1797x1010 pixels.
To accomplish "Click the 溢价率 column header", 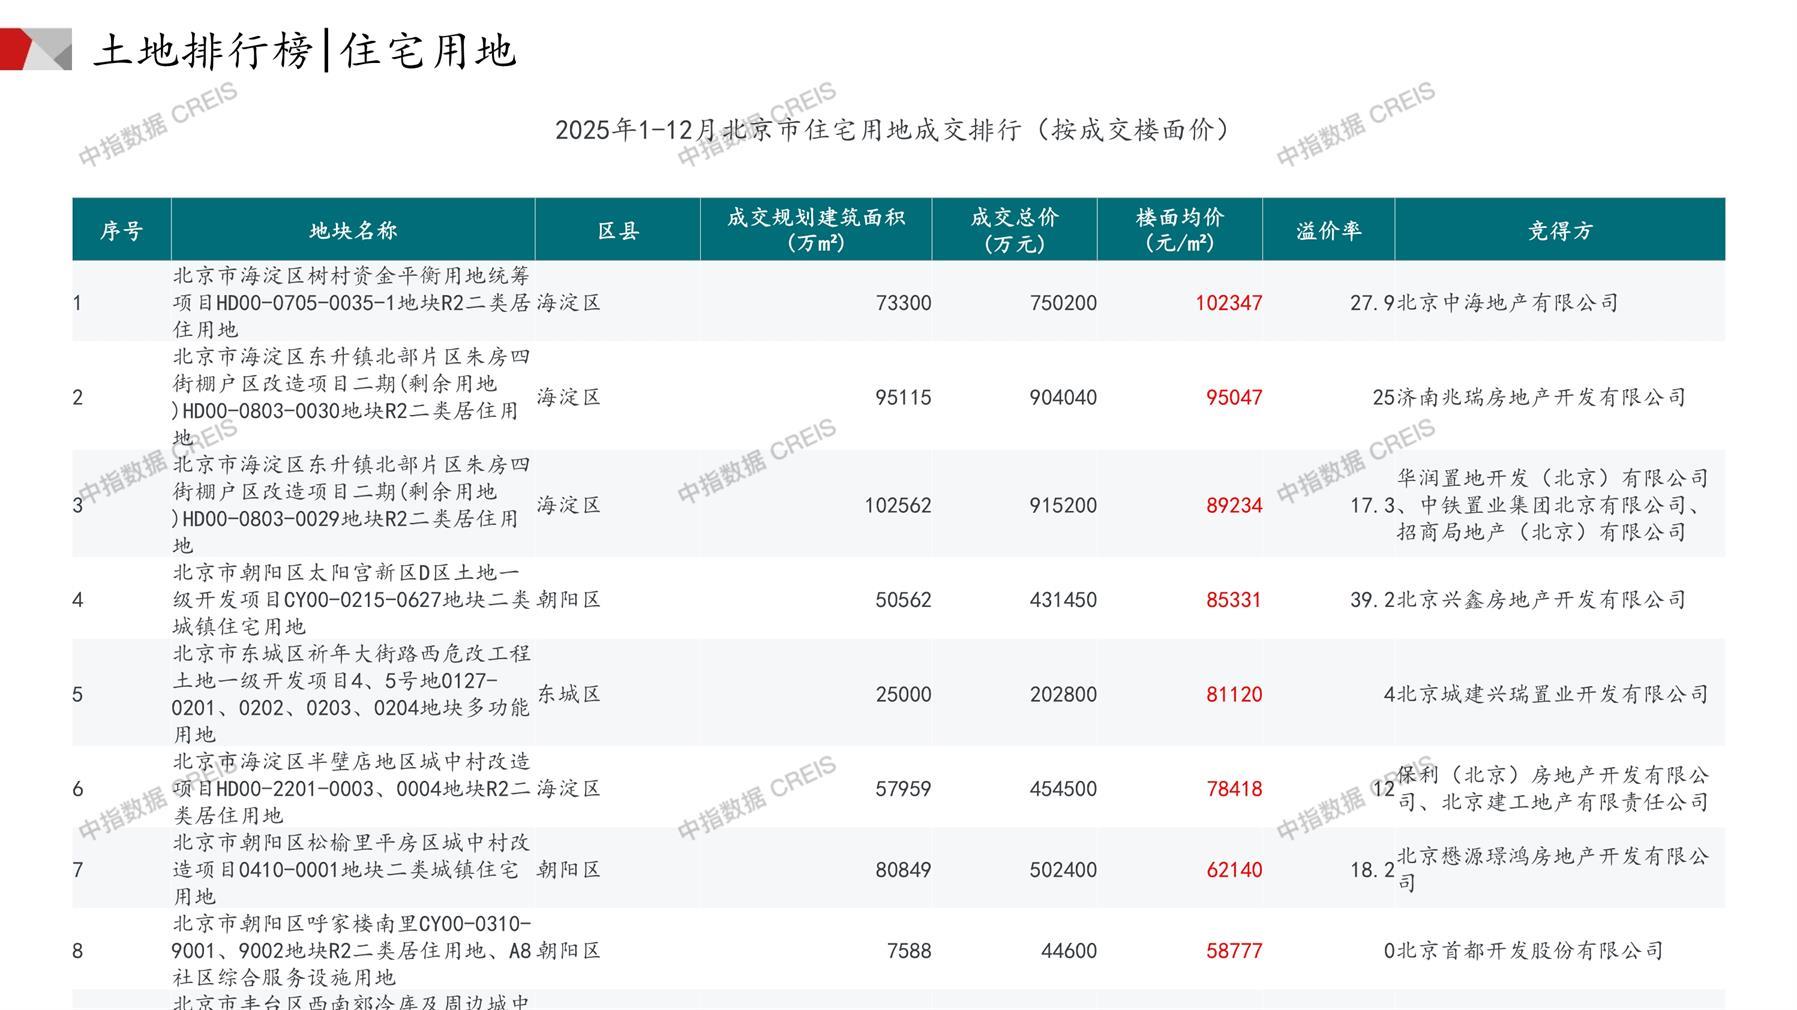I will pos(1328,231).
